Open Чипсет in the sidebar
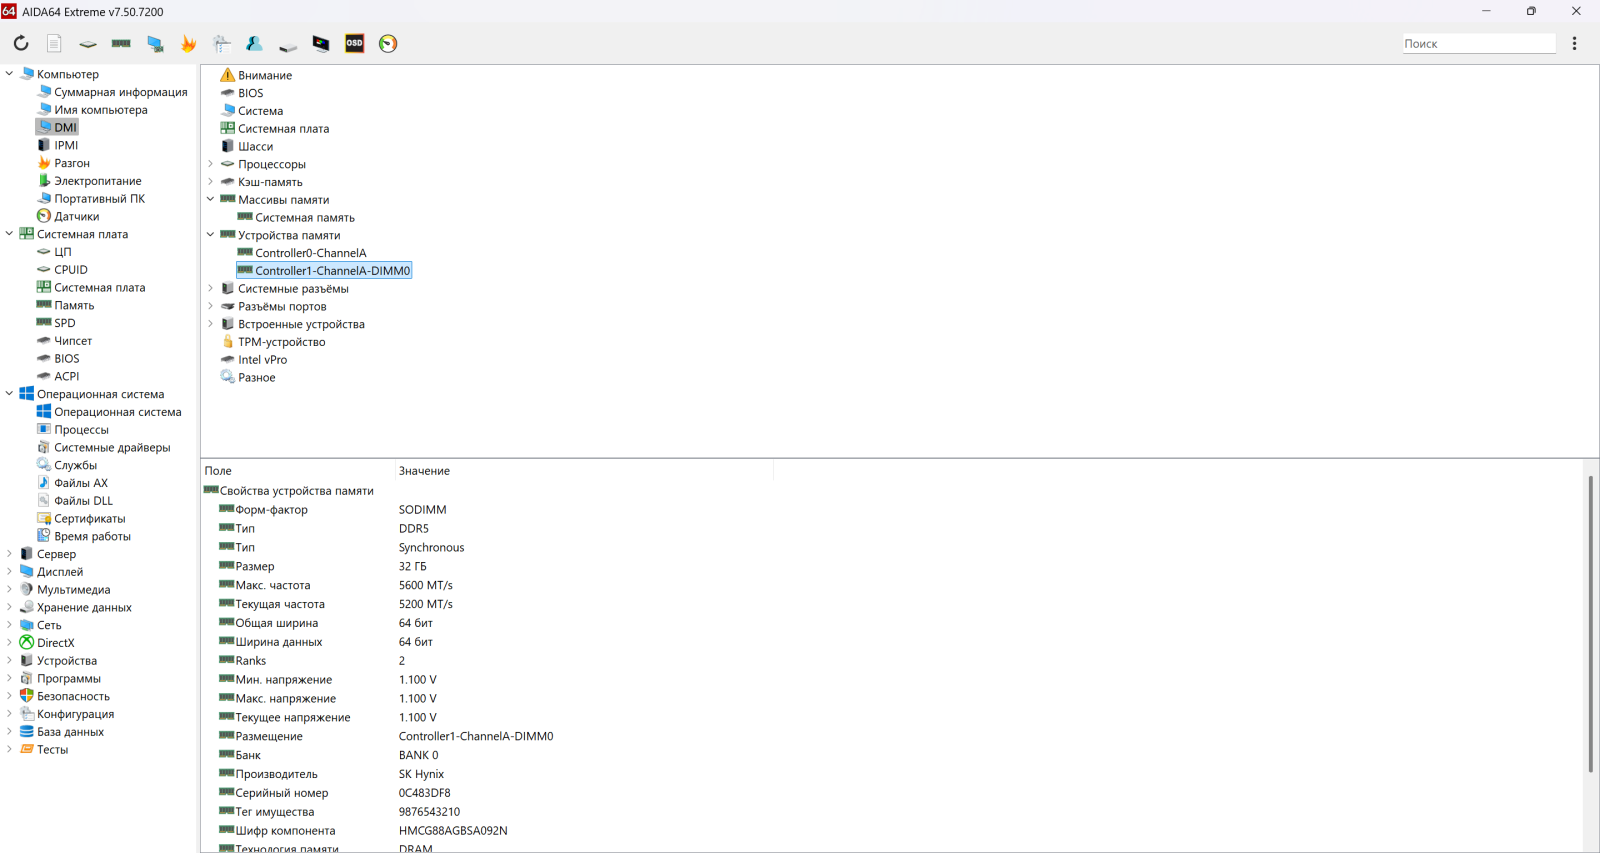 72,341
